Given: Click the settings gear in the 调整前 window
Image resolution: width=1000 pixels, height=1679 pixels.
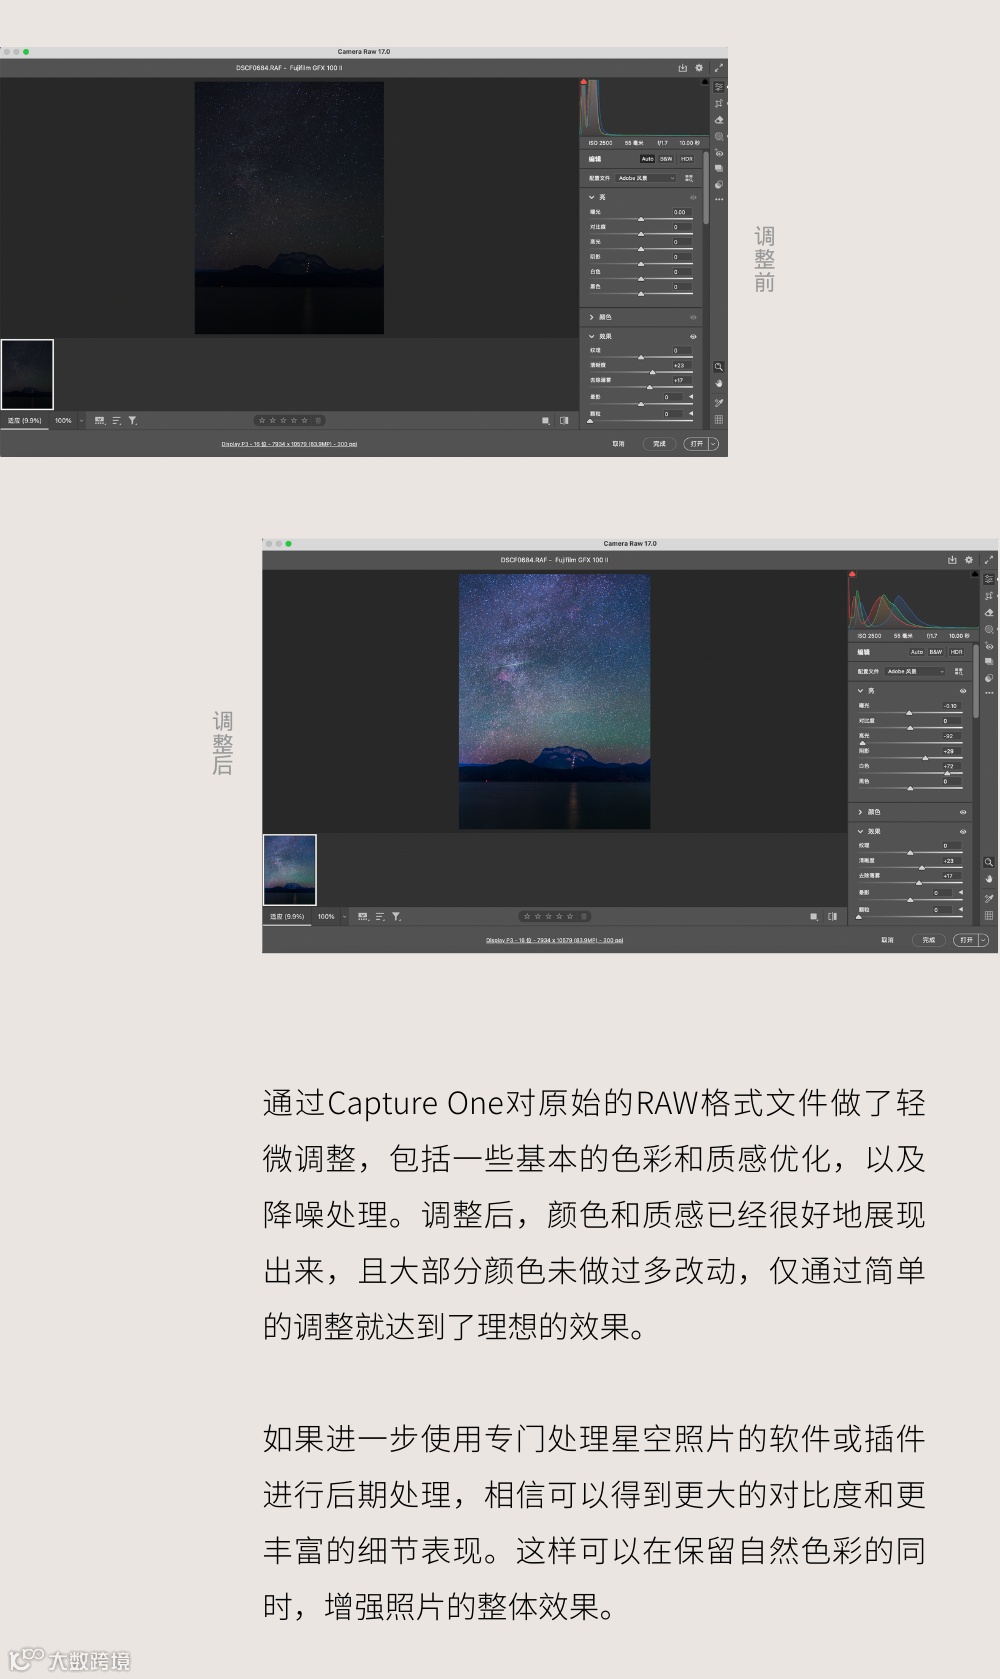Looking at the screenshot, I should 699,68.
